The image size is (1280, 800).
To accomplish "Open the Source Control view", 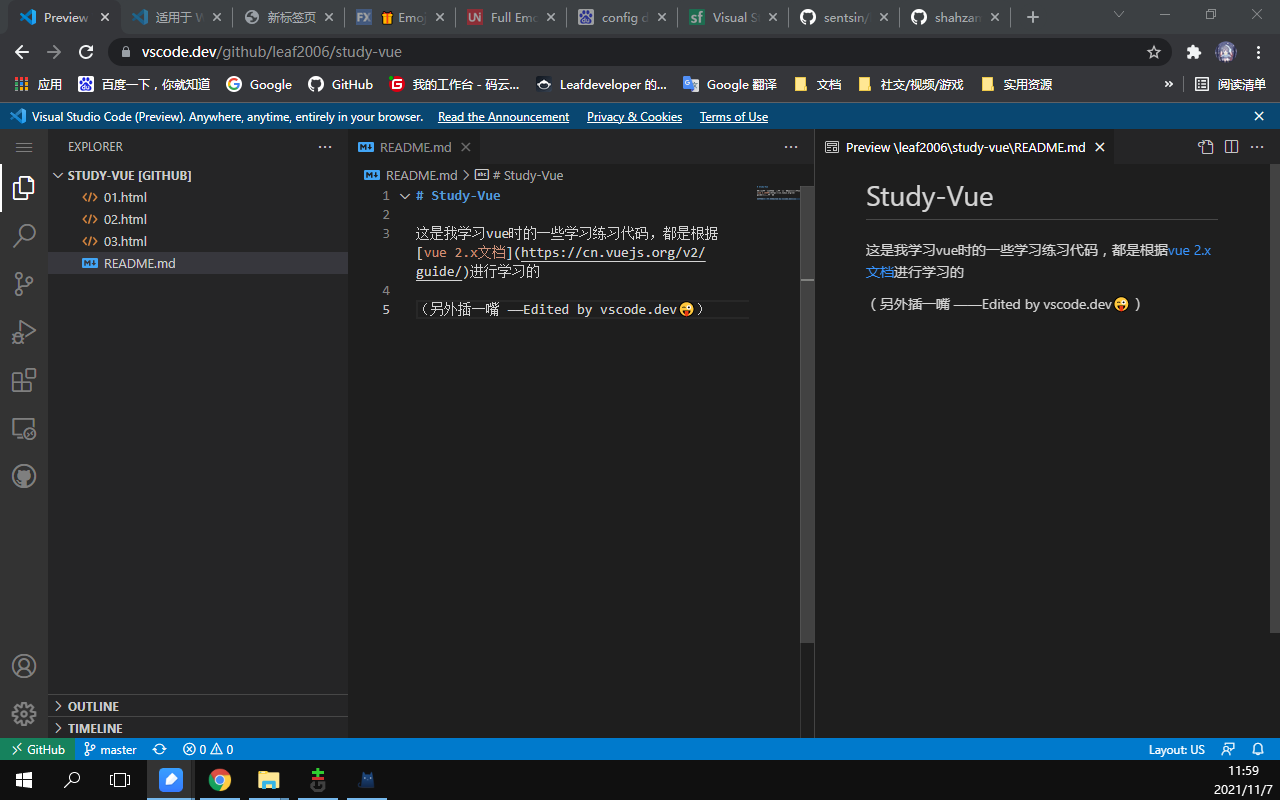I will pyautogui.click(x=24, y=284).
